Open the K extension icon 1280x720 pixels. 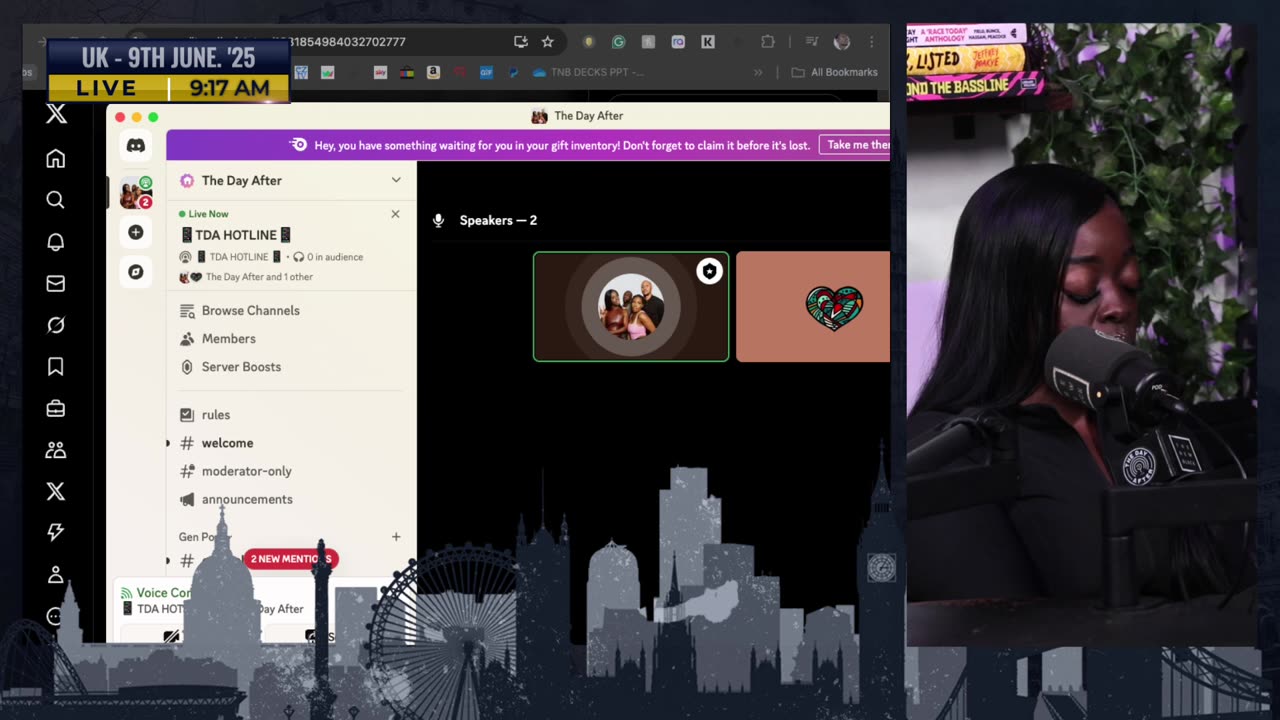pyautogui.click(x=708, y=42)
